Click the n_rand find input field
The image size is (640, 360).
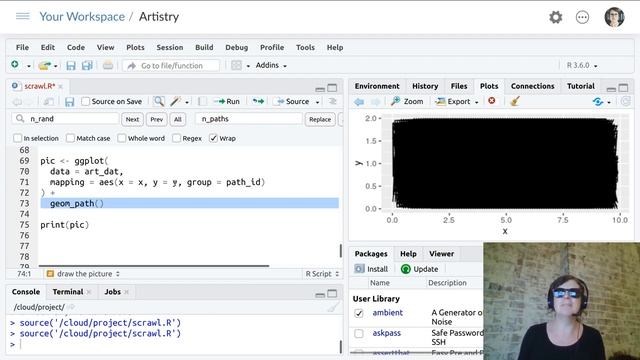[66, 119]
